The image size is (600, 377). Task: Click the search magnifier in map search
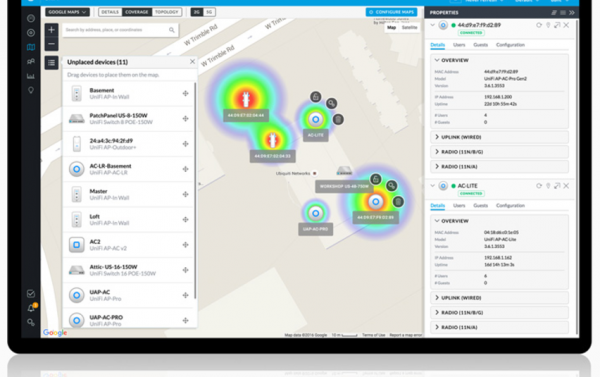[172, 30]
